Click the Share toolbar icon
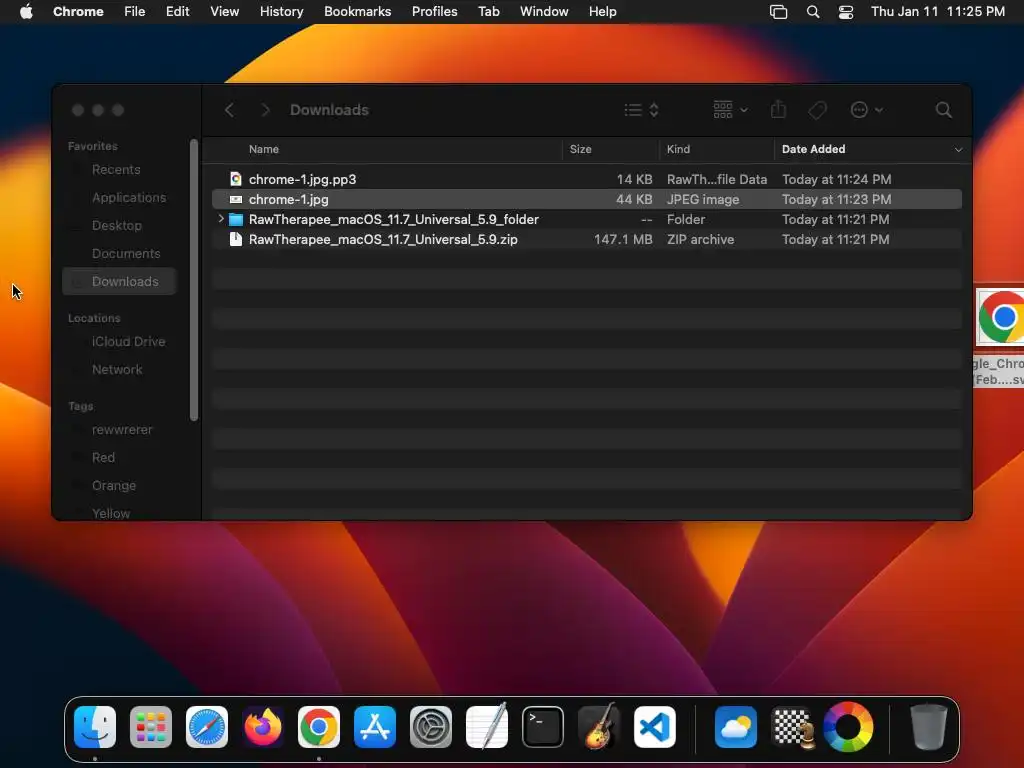 pyautogui.click(x=778, y=109)
